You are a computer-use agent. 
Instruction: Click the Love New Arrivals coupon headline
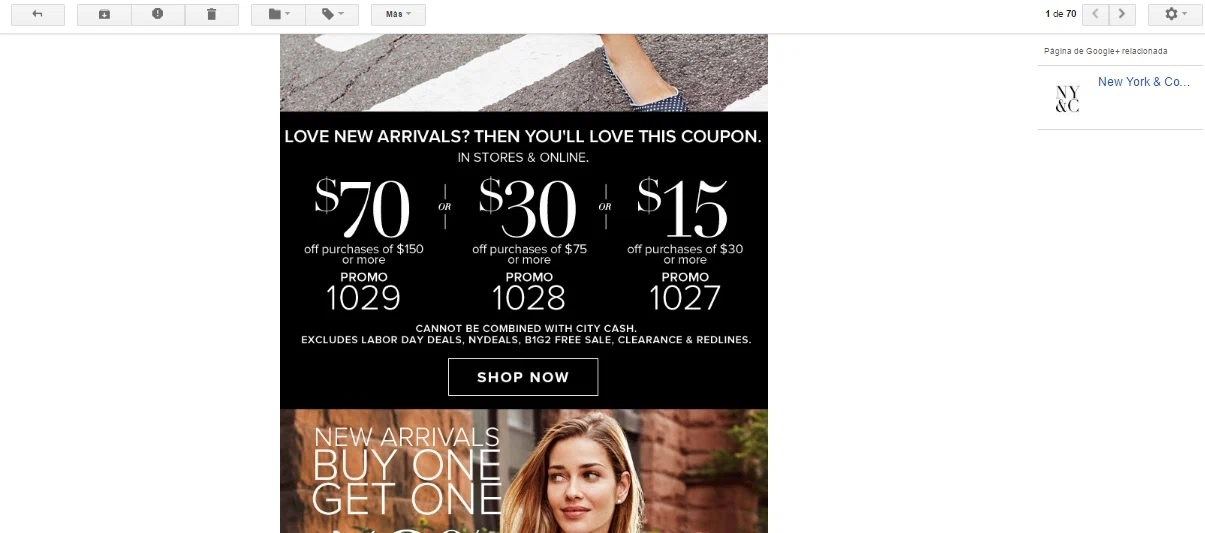click(523, 136)
